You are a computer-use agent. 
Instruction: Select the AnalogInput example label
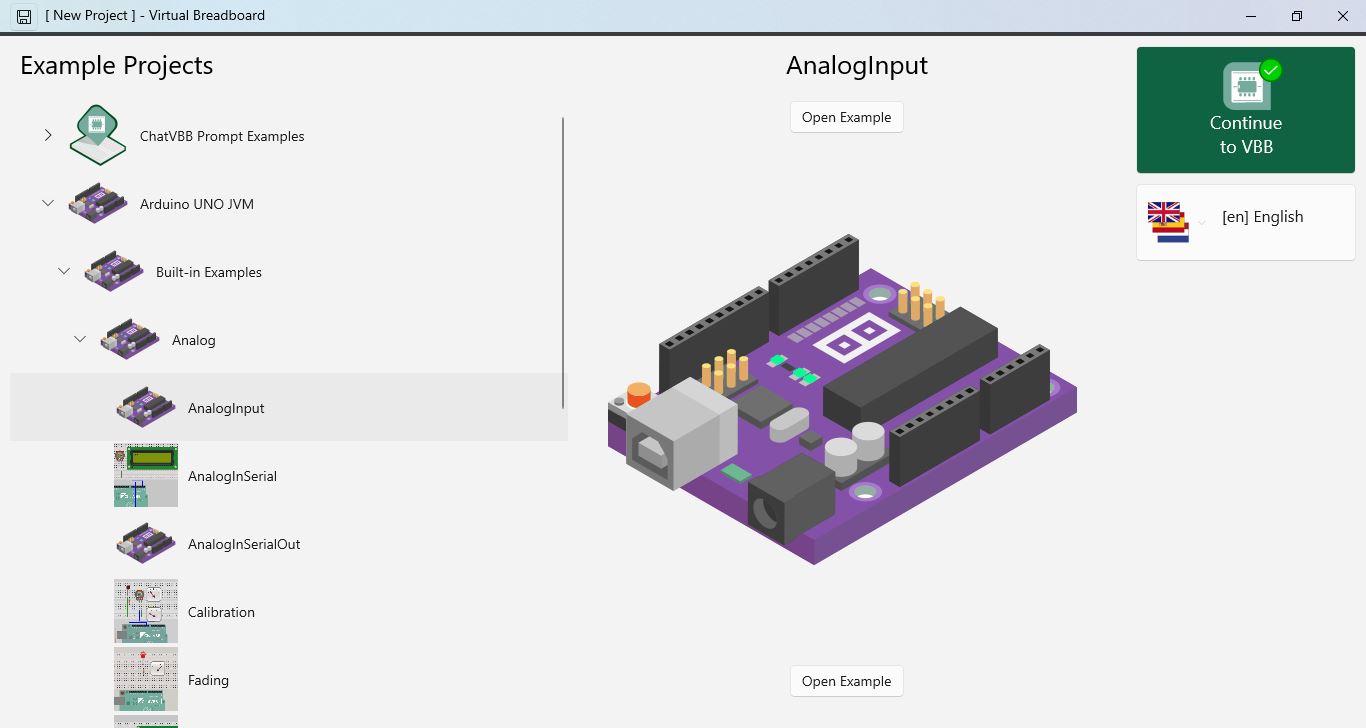[x=226, y=408]
